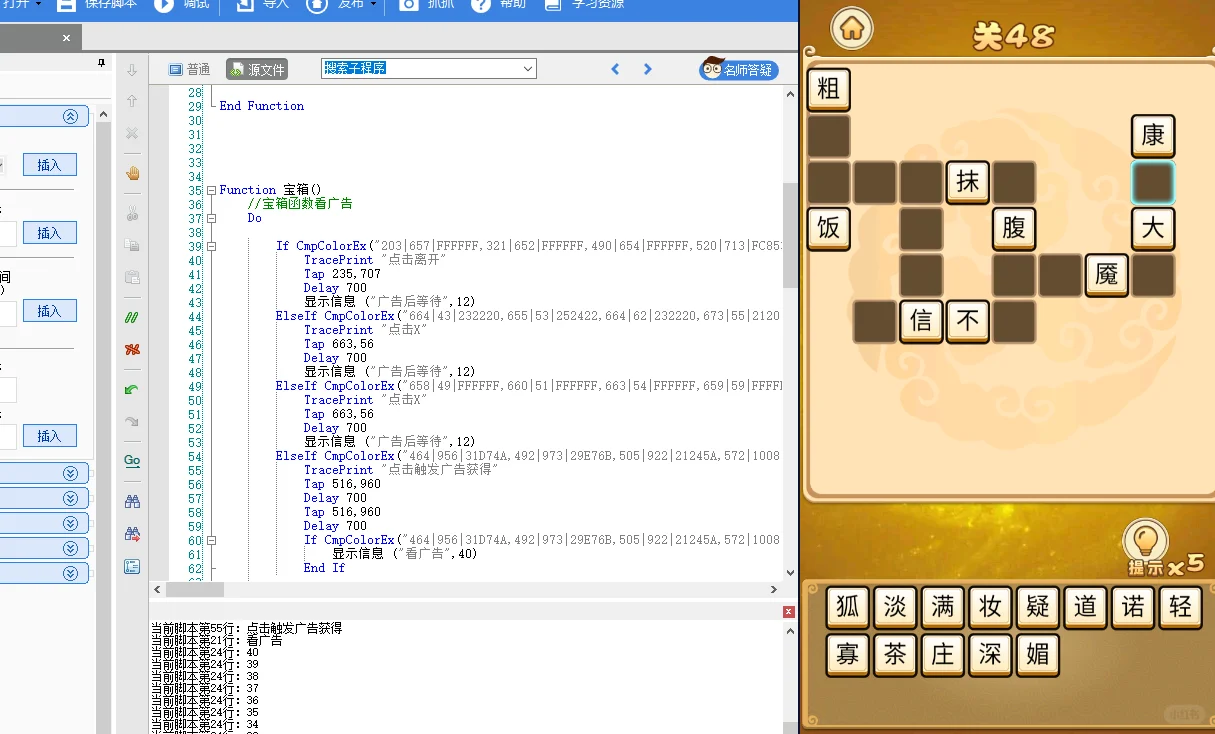The height and width of the screenshot is (734, 1215).
Task: Click the green comment-lines icon
Action: 132,317
